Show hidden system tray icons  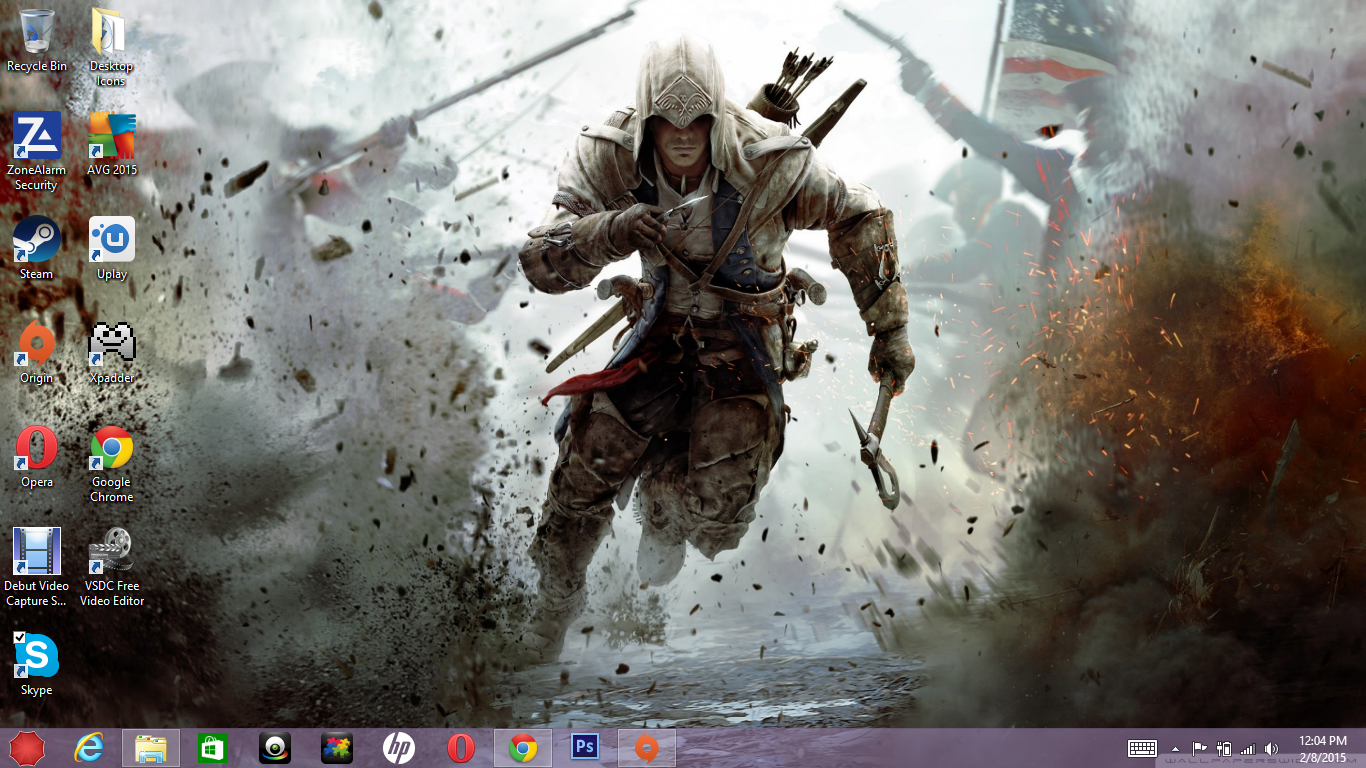point(1175,748)
